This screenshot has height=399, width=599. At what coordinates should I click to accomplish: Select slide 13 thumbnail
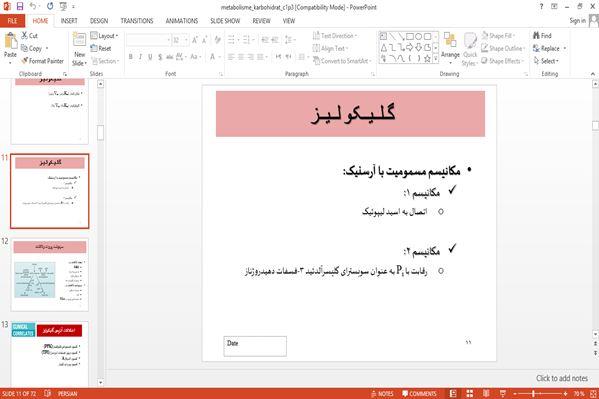pos(50,354)
